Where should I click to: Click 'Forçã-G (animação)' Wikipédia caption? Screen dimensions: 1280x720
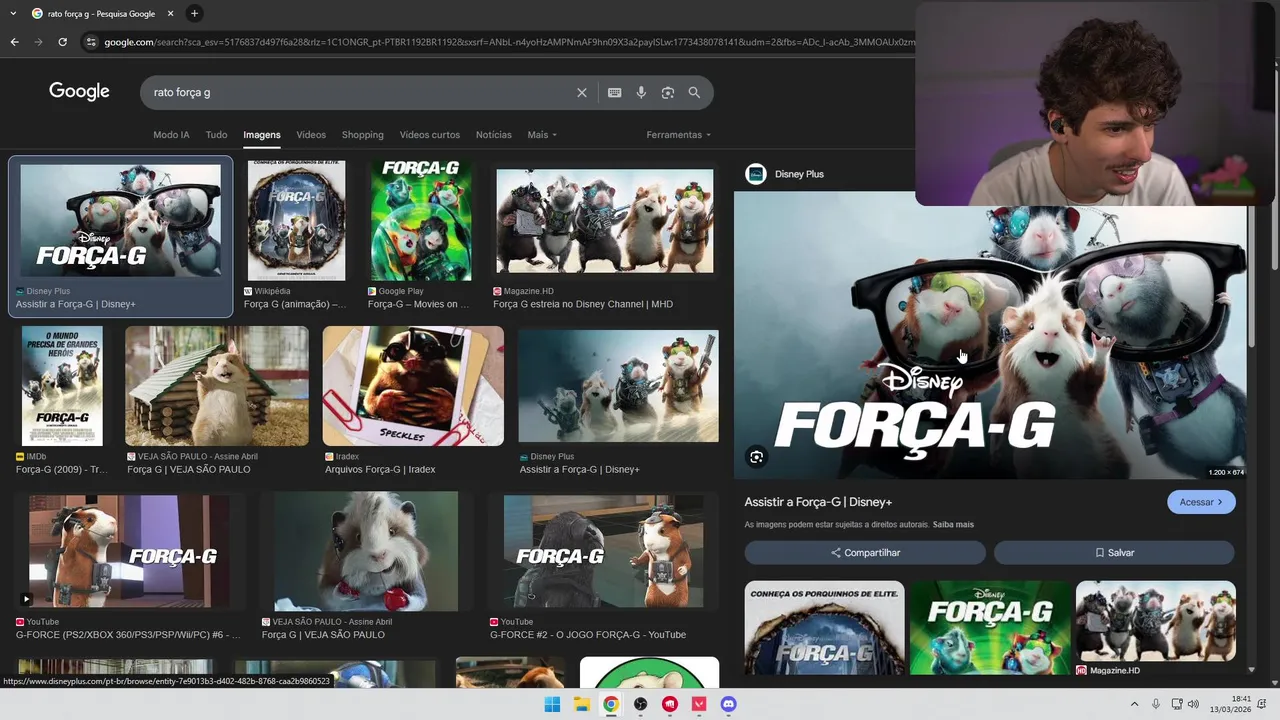pos(295,304)
